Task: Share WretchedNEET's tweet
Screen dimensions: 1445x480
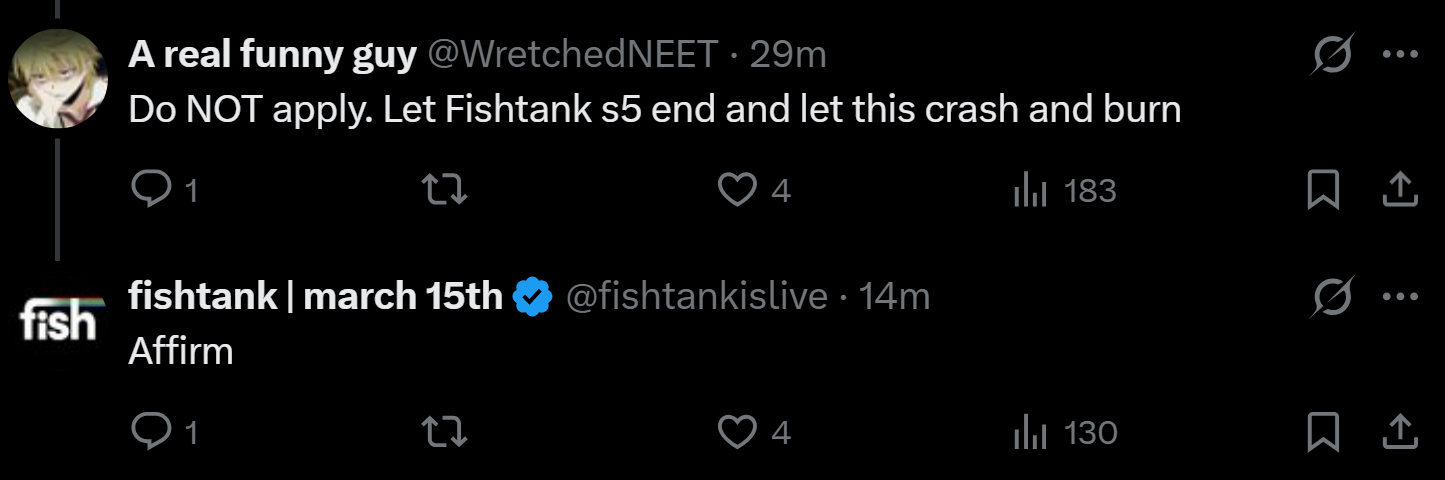Action: [x=1400, y=190]
